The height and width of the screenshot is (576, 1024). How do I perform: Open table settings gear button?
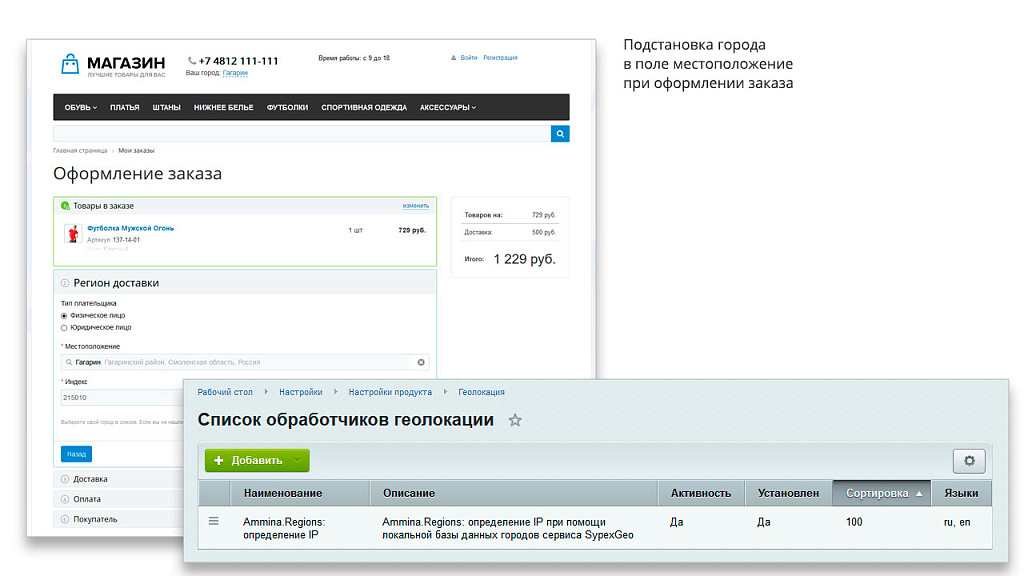pos(968,461)
